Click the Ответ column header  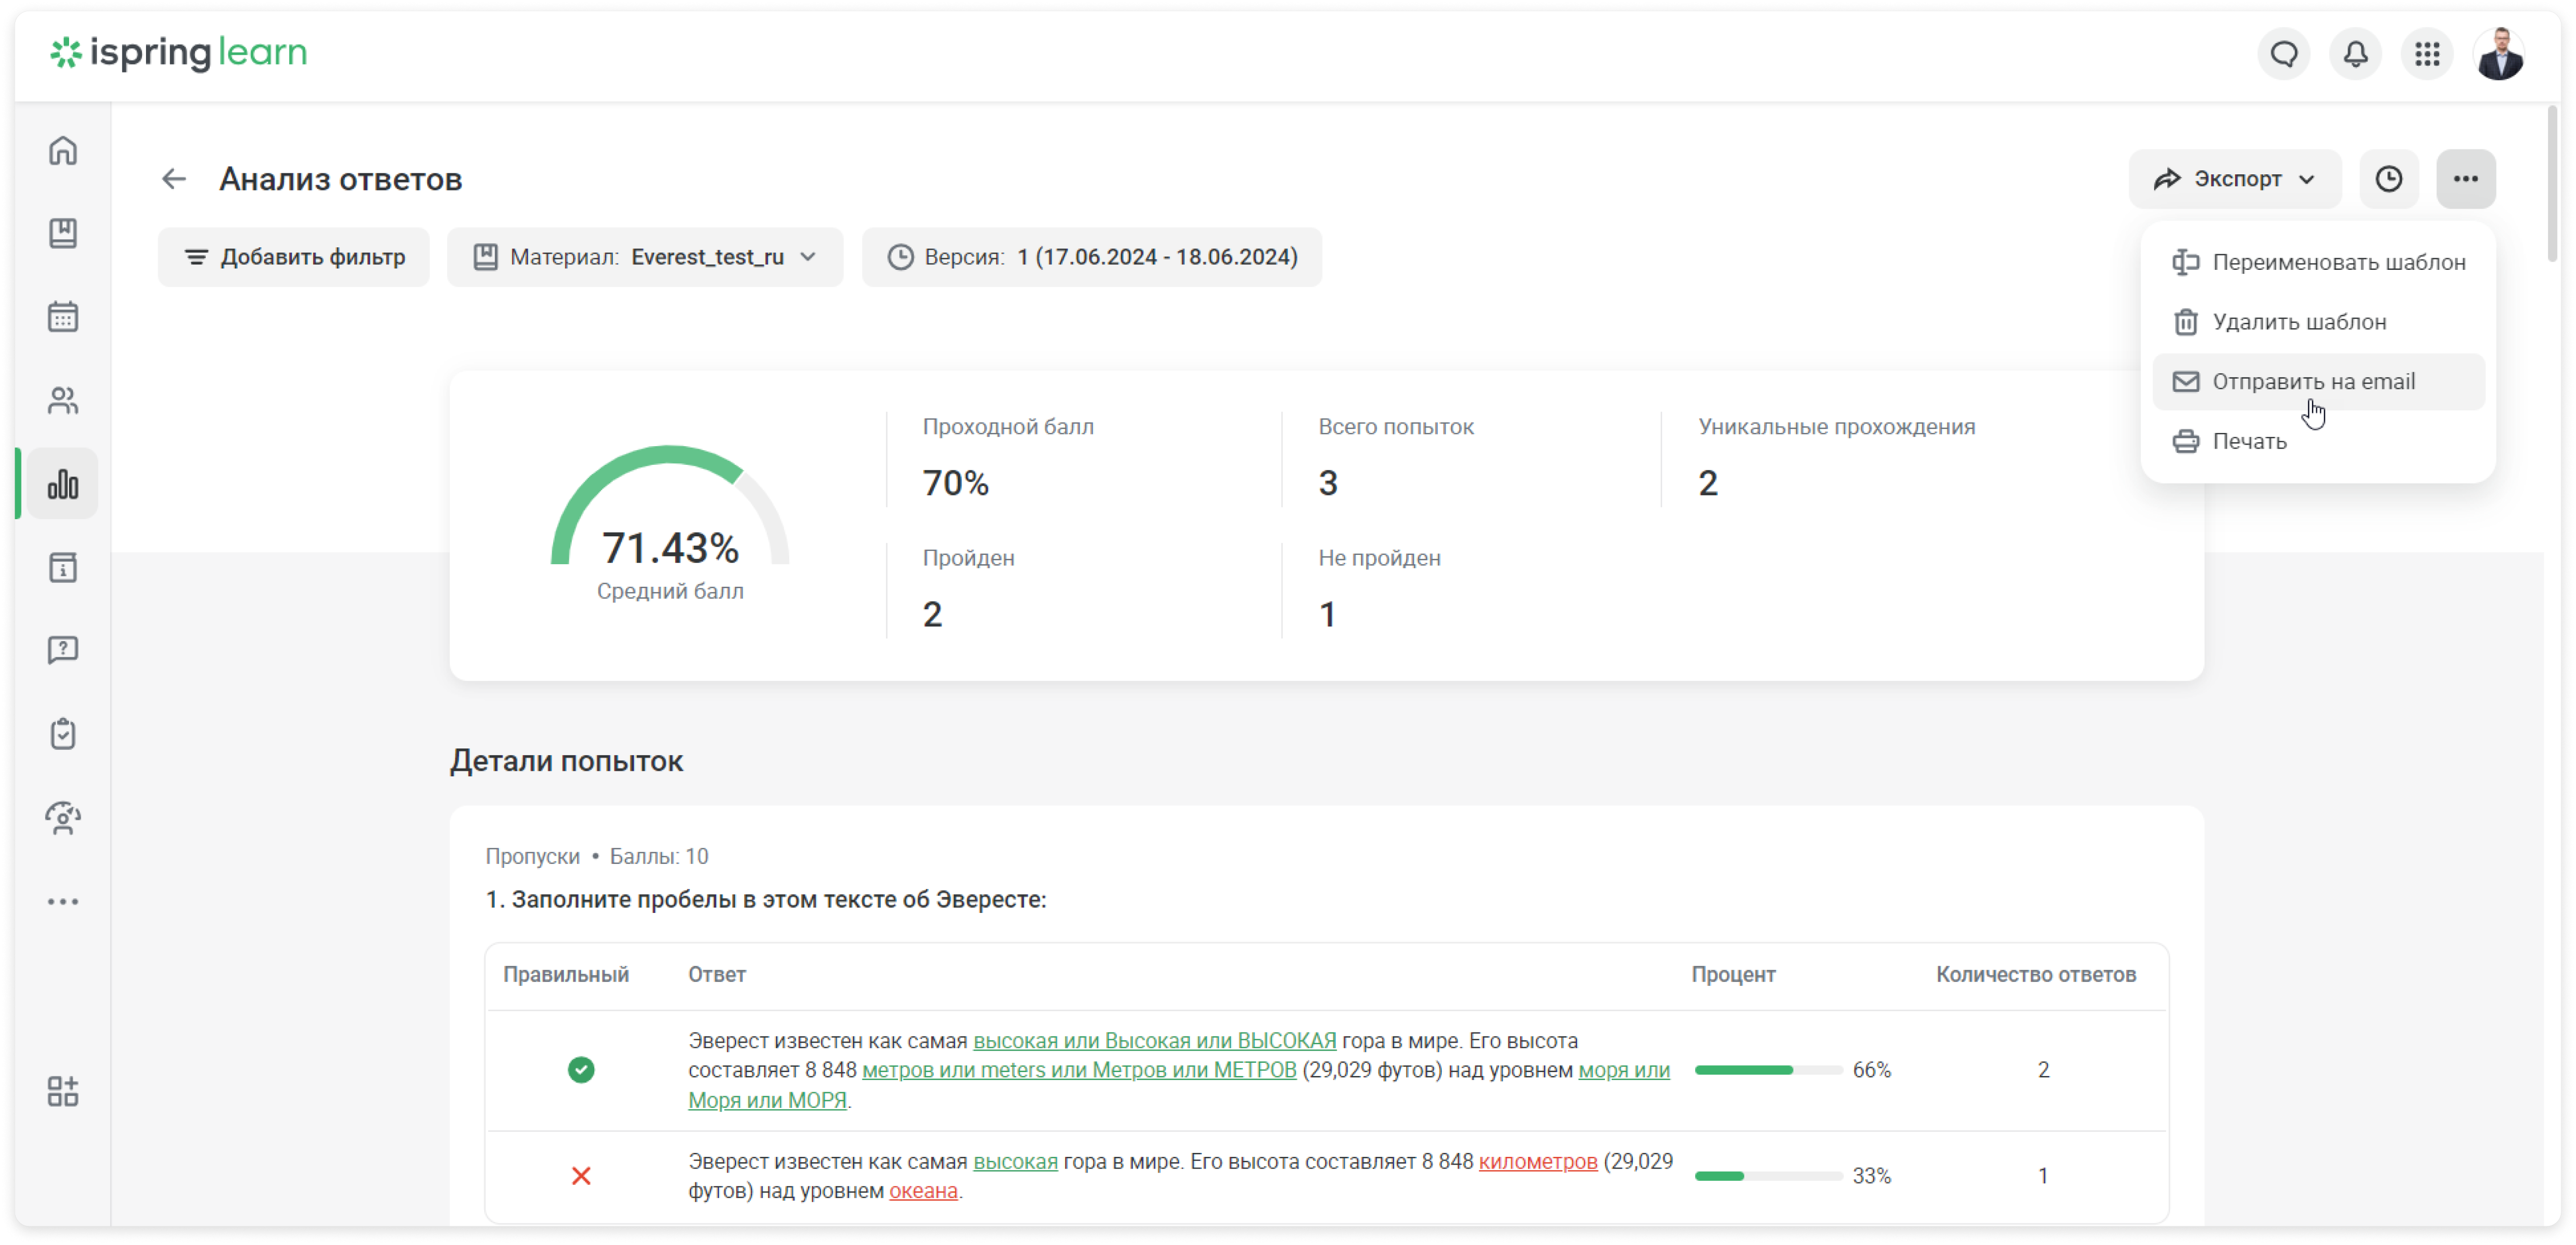(x=717, y=975)
